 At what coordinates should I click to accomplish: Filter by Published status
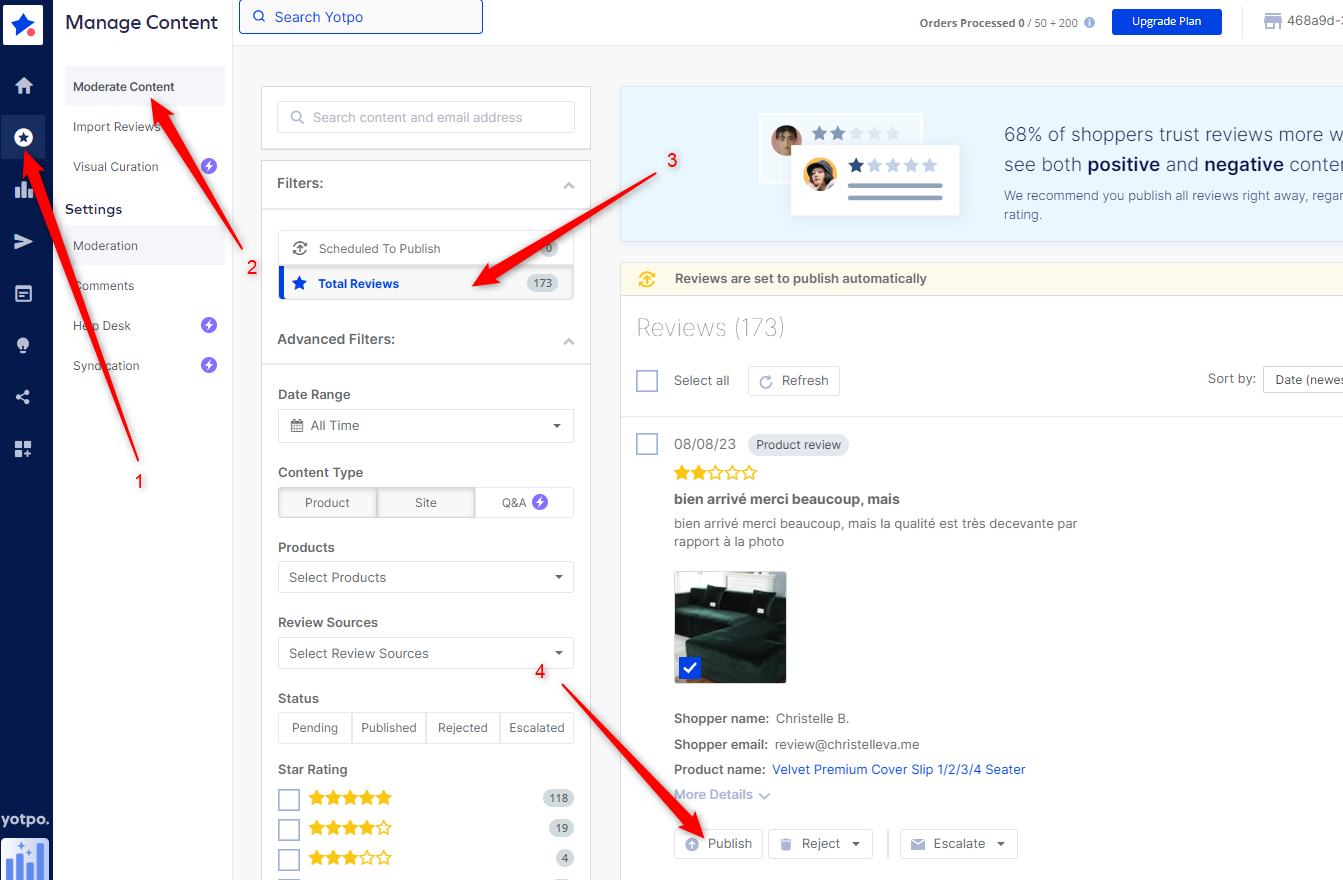(x=389, y=728)
